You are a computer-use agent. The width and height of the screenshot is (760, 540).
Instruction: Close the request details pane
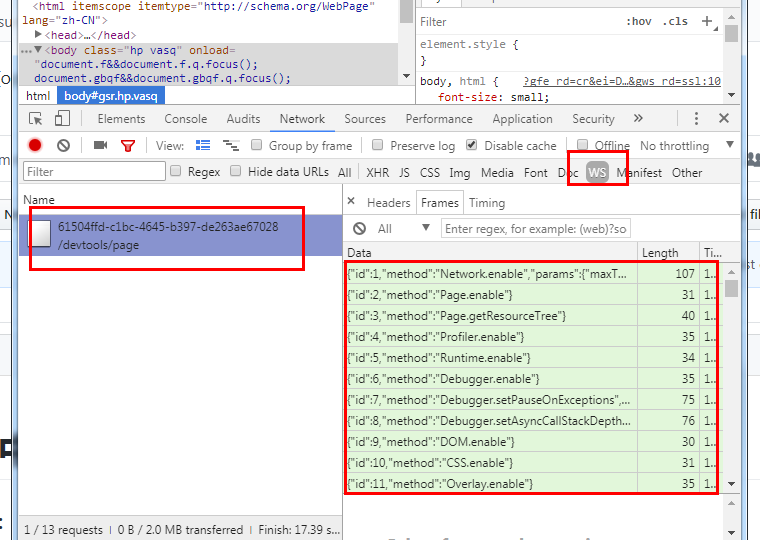(x=351, y=202)
